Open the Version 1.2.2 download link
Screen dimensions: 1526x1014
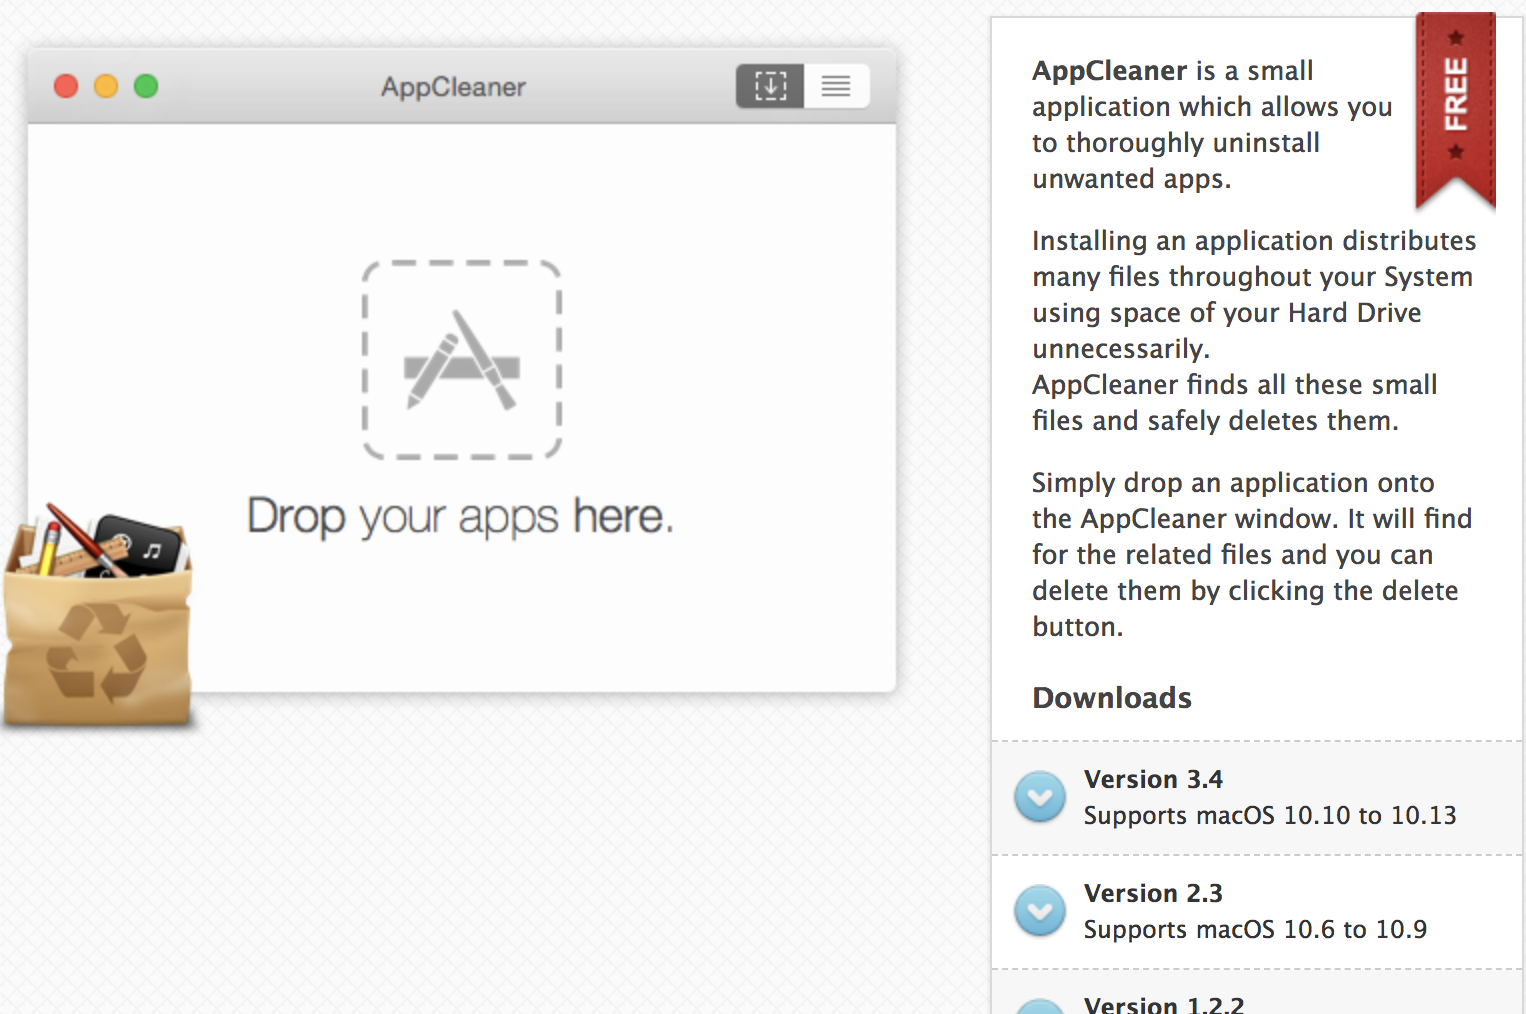point(1164,1004)
